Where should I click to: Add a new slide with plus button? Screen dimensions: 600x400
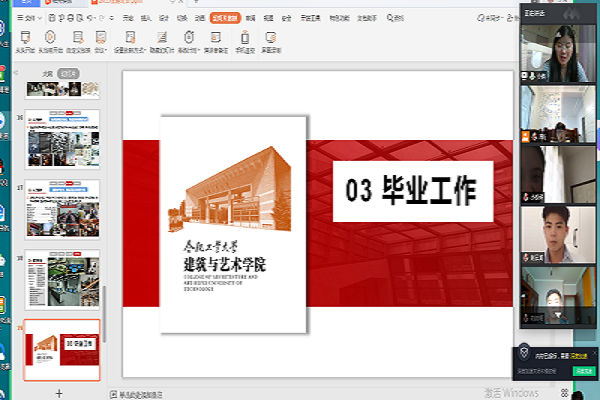[x=59, y=393]
